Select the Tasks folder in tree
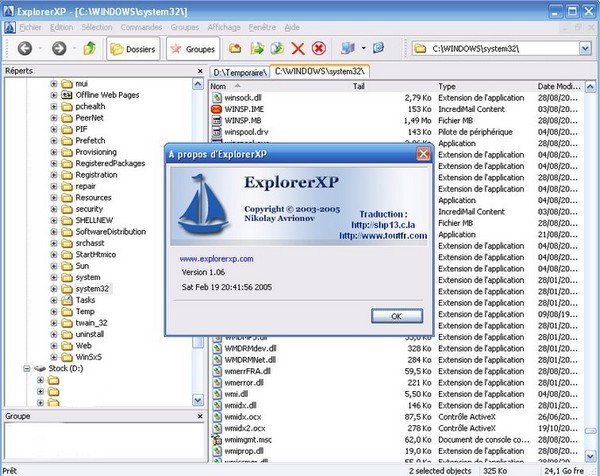Viewport: 600px width, 476px height. coord(85,300)
